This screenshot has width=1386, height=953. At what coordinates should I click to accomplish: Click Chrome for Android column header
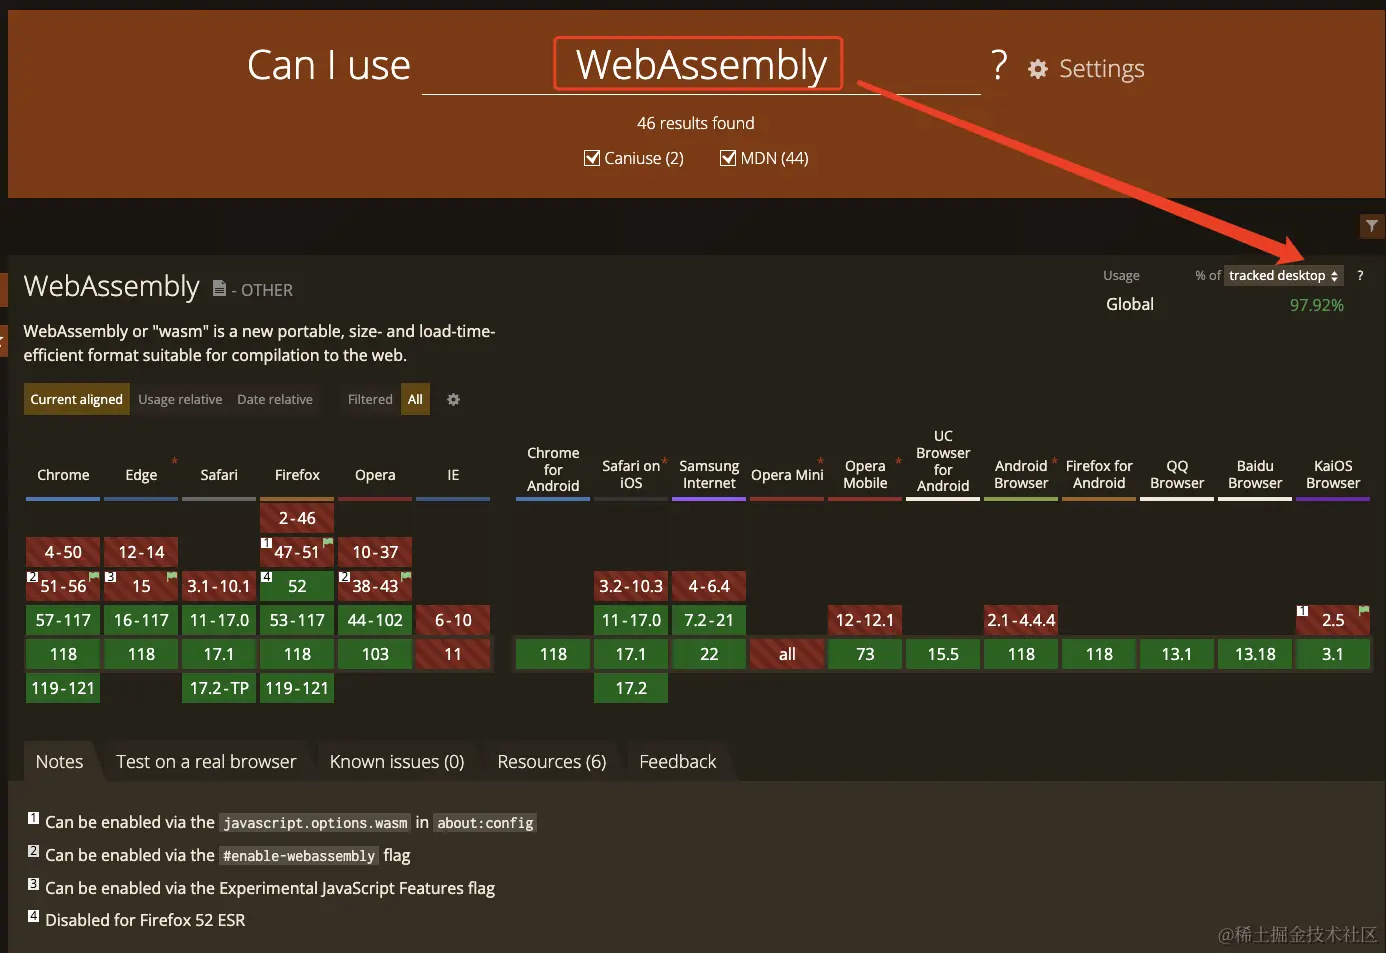[x=553, y=470]
